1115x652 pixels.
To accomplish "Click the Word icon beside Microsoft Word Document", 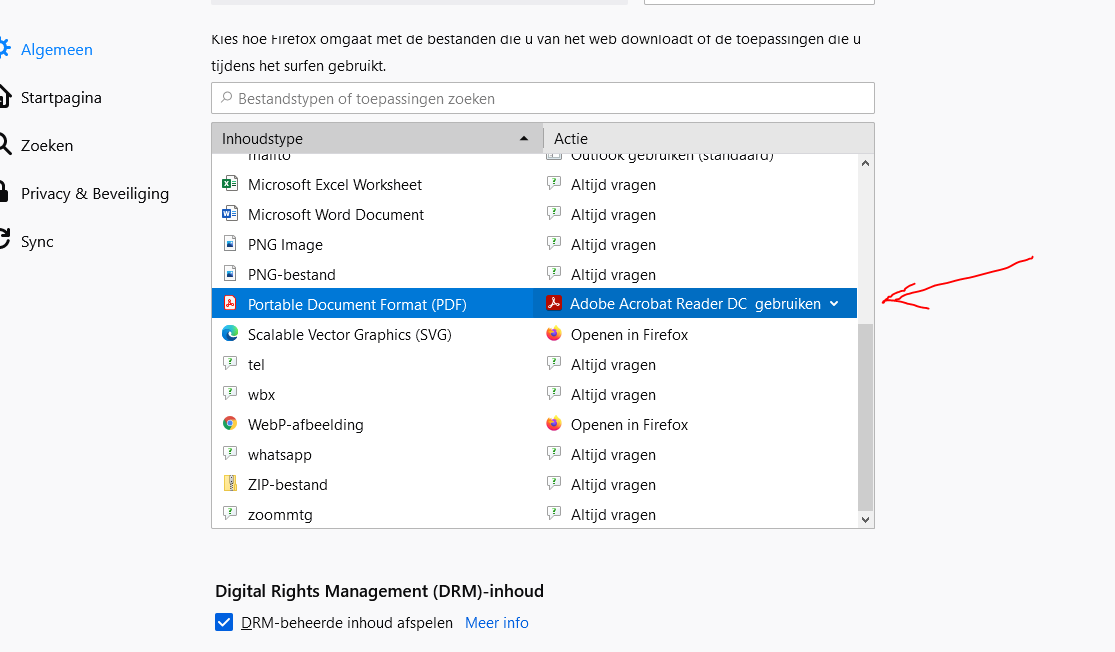I will click(x=230, y=213).
